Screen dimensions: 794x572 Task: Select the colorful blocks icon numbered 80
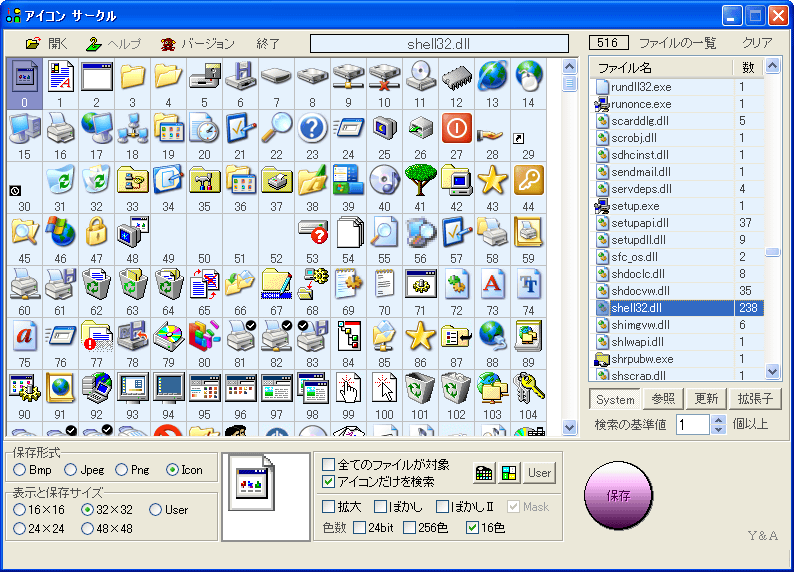[204, 344]
